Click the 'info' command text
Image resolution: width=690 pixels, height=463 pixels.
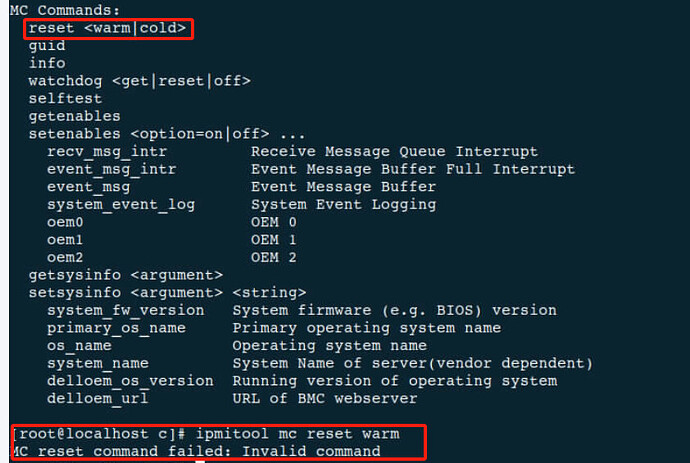(47, 63)
